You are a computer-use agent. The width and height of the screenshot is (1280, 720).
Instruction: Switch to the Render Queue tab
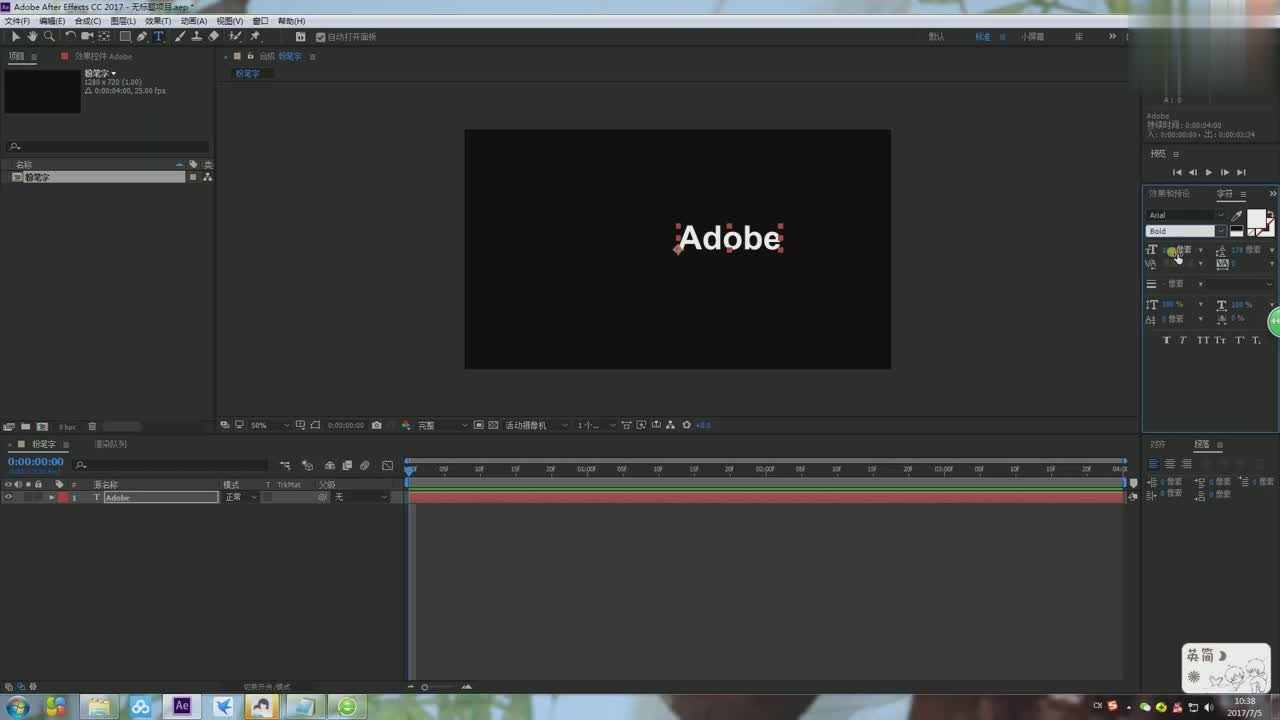[110, 444]
